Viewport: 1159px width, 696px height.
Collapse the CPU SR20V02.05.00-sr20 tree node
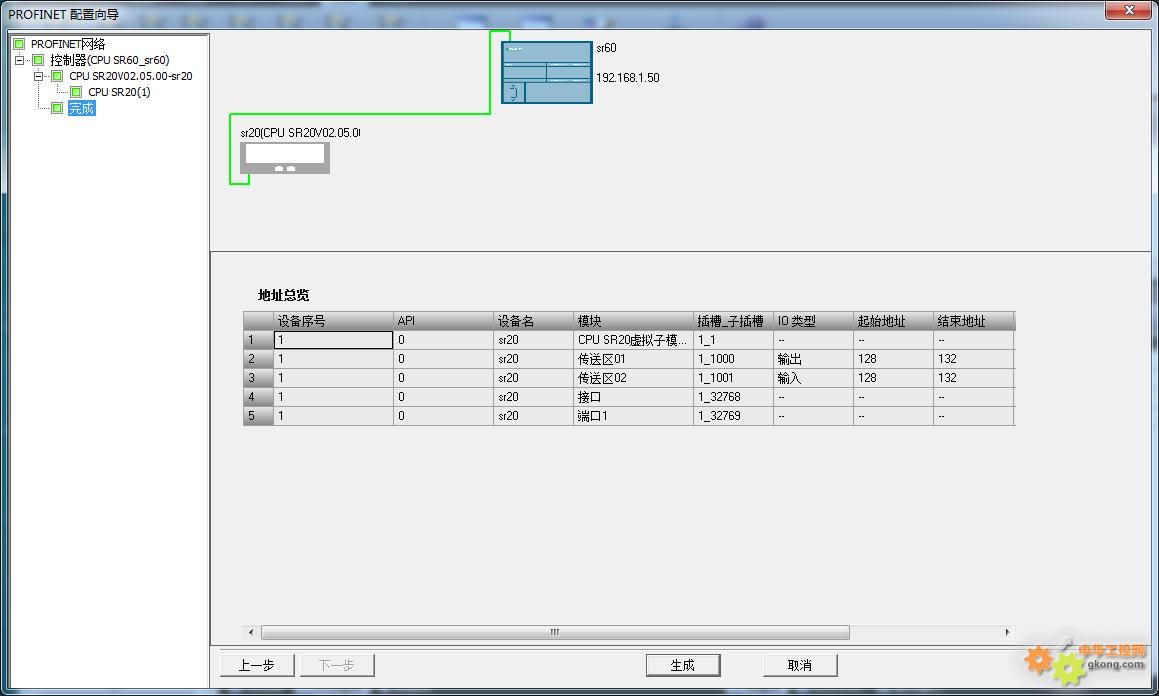(38, 76)
